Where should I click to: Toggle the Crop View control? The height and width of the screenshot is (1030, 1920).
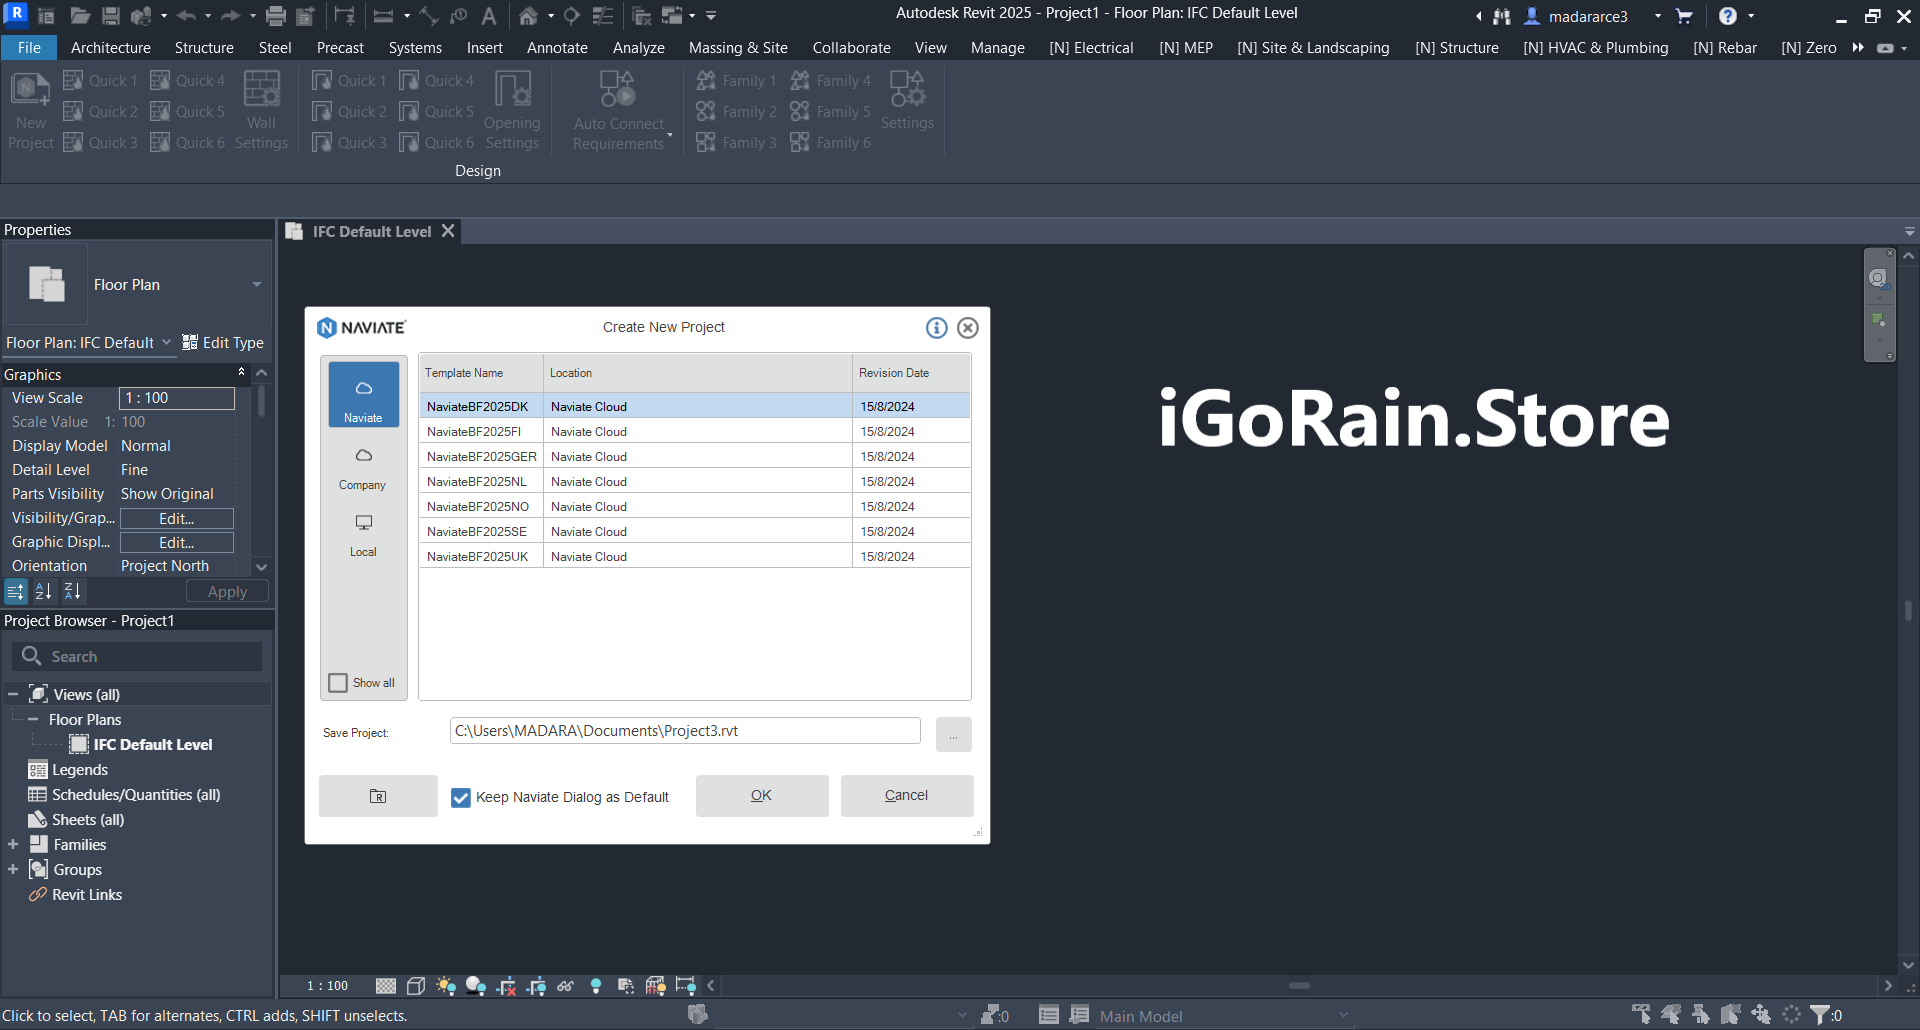click(x=507, y=986)
